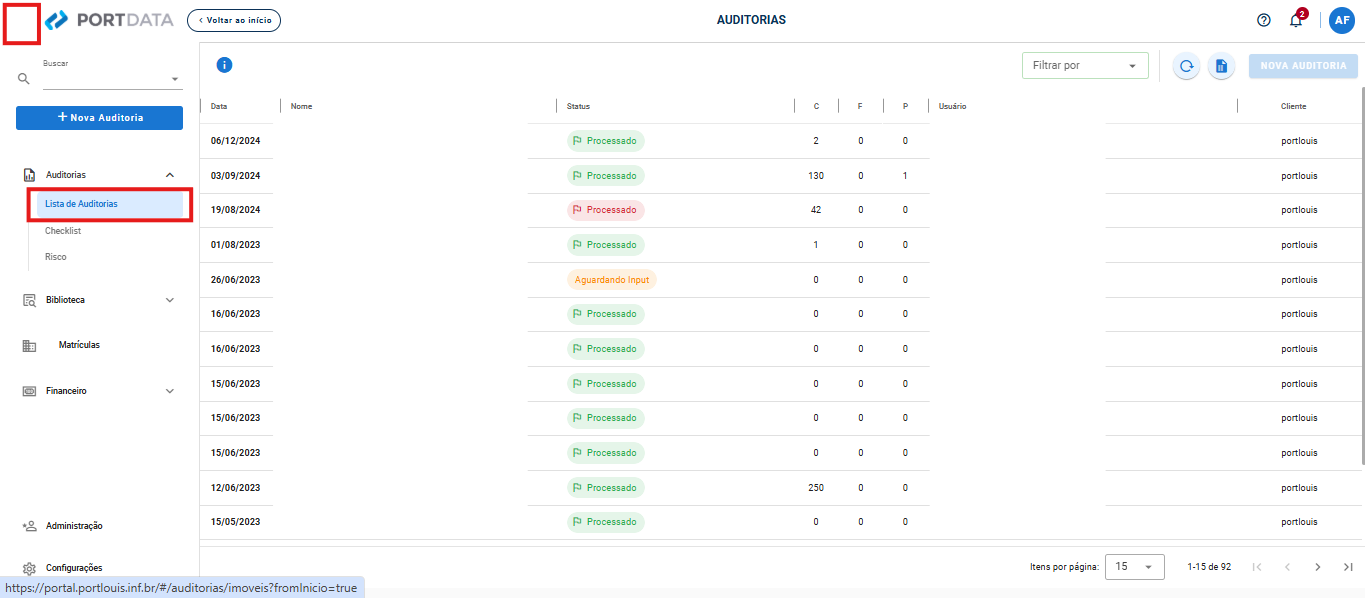The height and width of the screenshot is (598, 1365).
Task: Open the AF user avatar menu
Action: tap(1342, 20)
